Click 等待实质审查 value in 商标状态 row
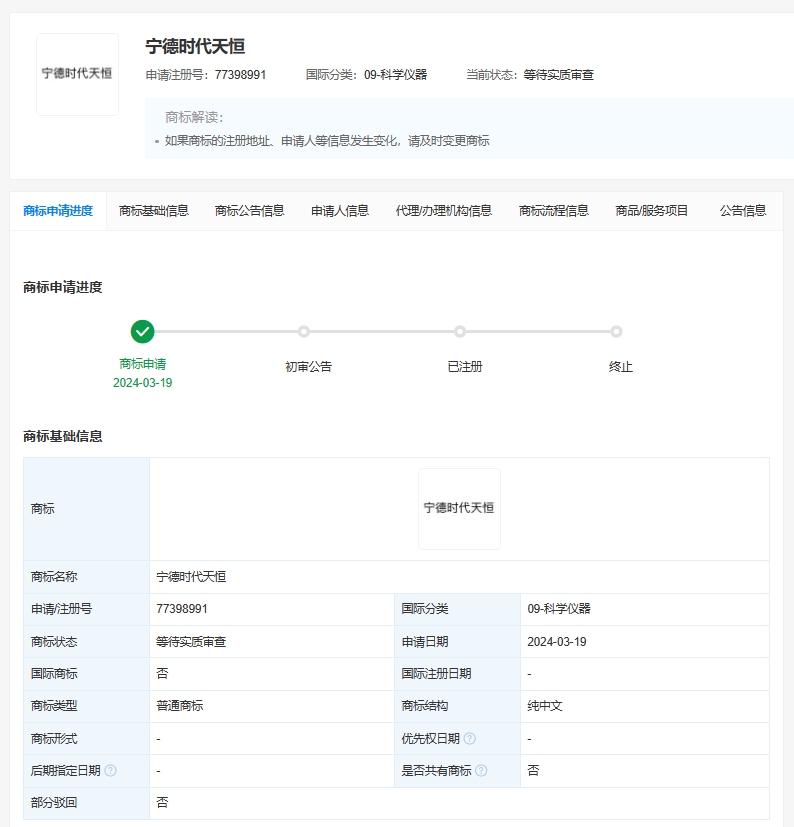Screen dimensions: 794x827 pos(191,642)
